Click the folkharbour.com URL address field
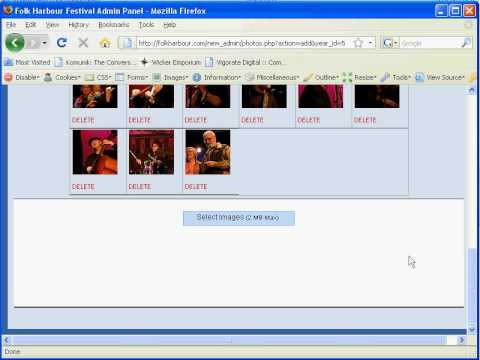The image size is (480, 360). pyautogui.click(x=242, y=43)
